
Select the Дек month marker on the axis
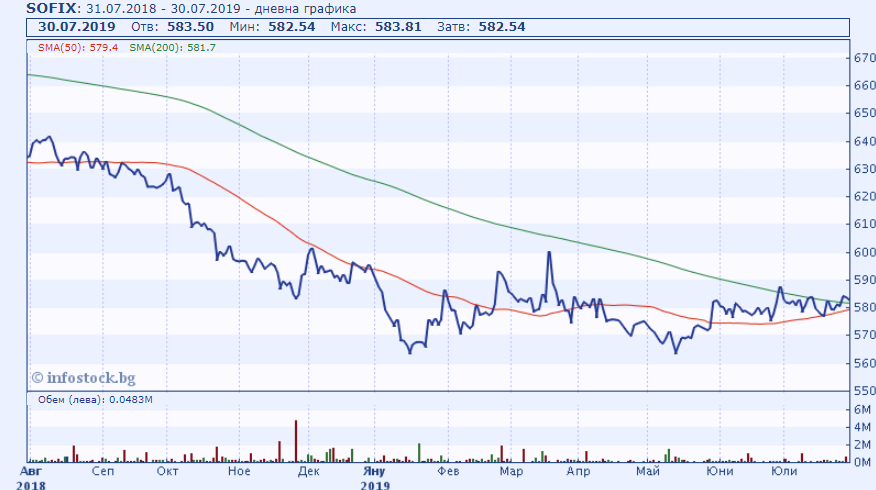(308, 471)
